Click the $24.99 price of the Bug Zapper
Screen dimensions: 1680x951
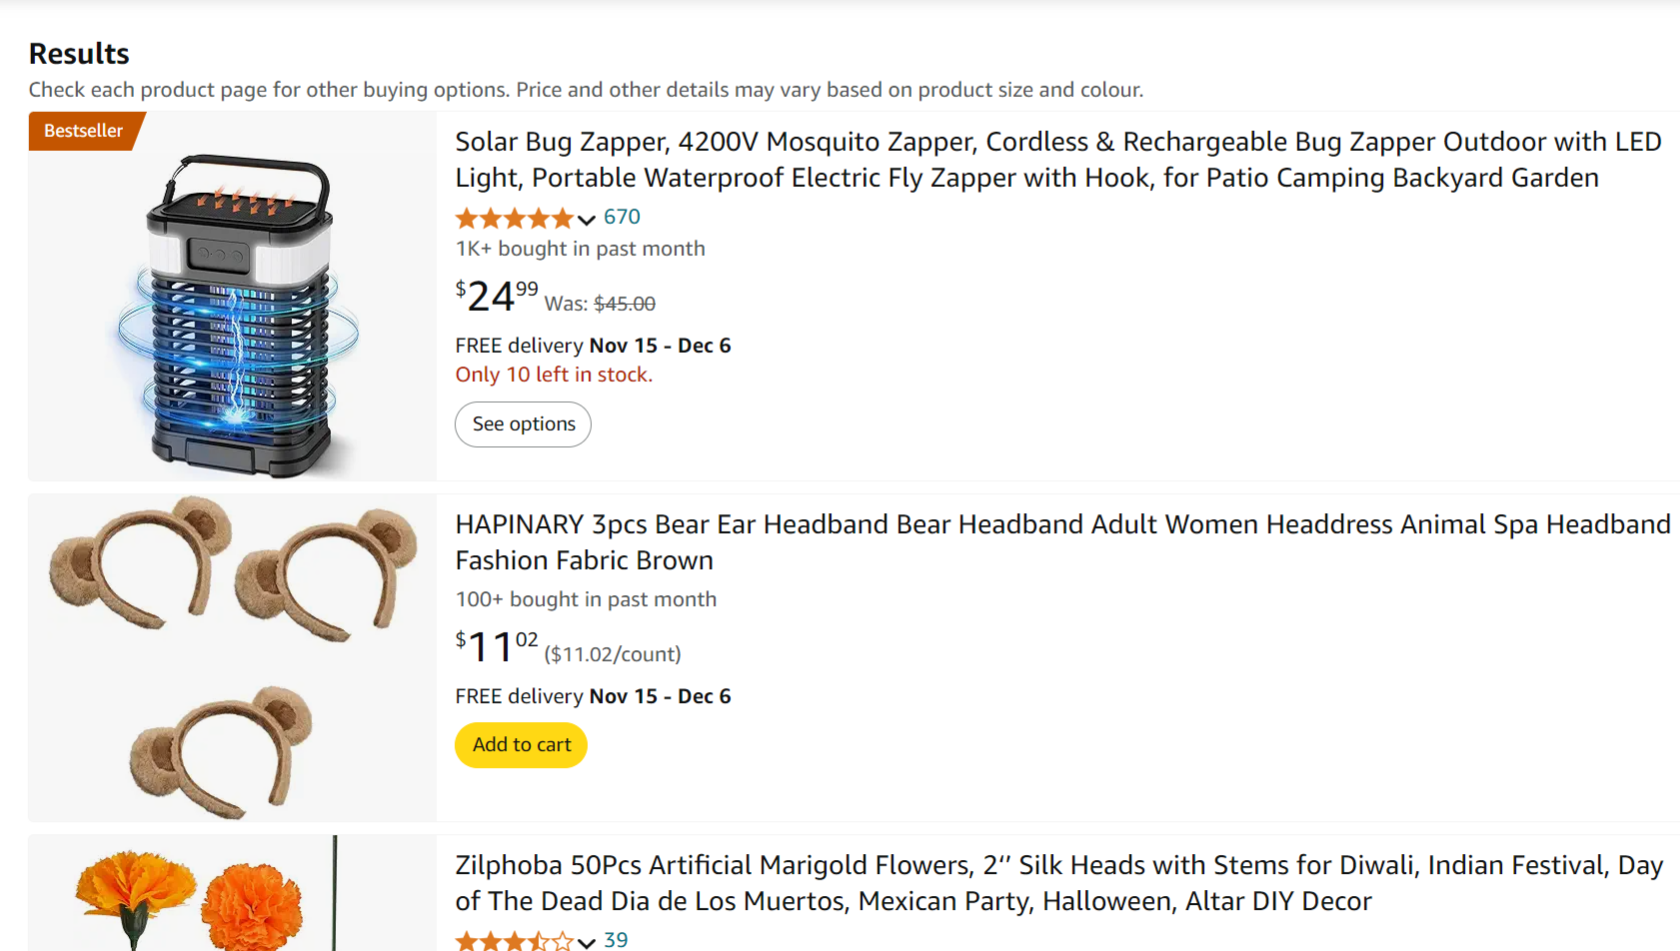point(496,296)
